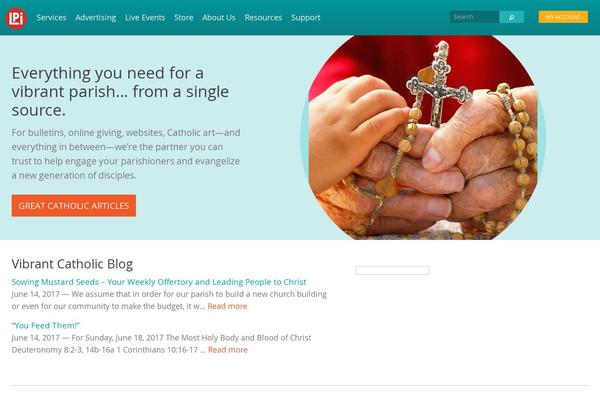Open the Live Events menu
Image resolution: width=600 pixels, height=400 pixels.
[145, 18]
